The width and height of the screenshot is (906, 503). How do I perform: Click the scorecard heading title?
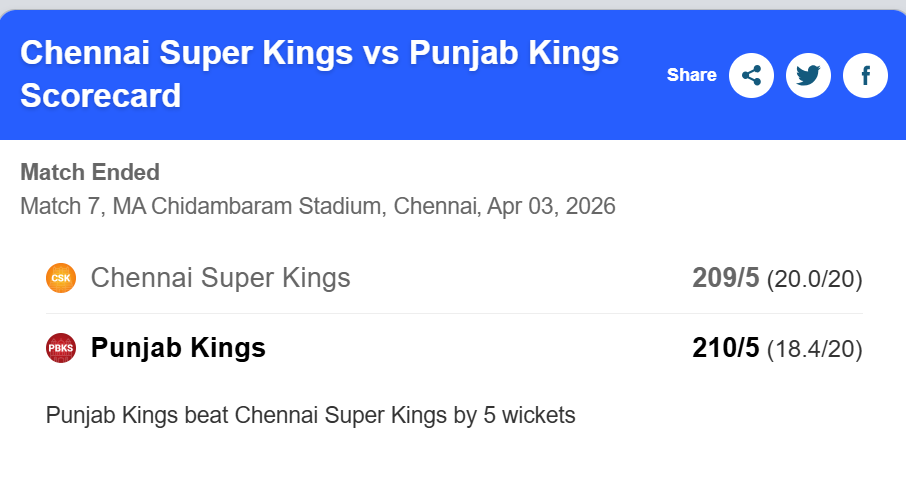pyautogui.click(x=320, y=53)
